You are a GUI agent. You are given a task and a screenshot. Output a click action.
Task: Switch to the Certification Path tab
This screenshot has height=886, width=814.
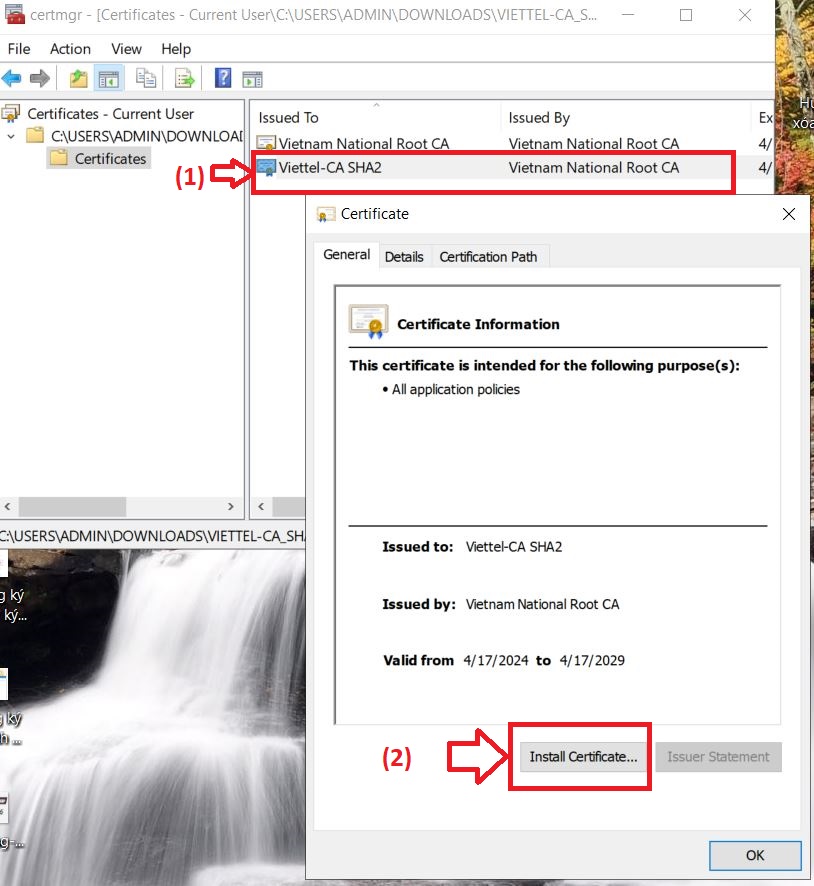pyautogui.click(x=489, y=256)
